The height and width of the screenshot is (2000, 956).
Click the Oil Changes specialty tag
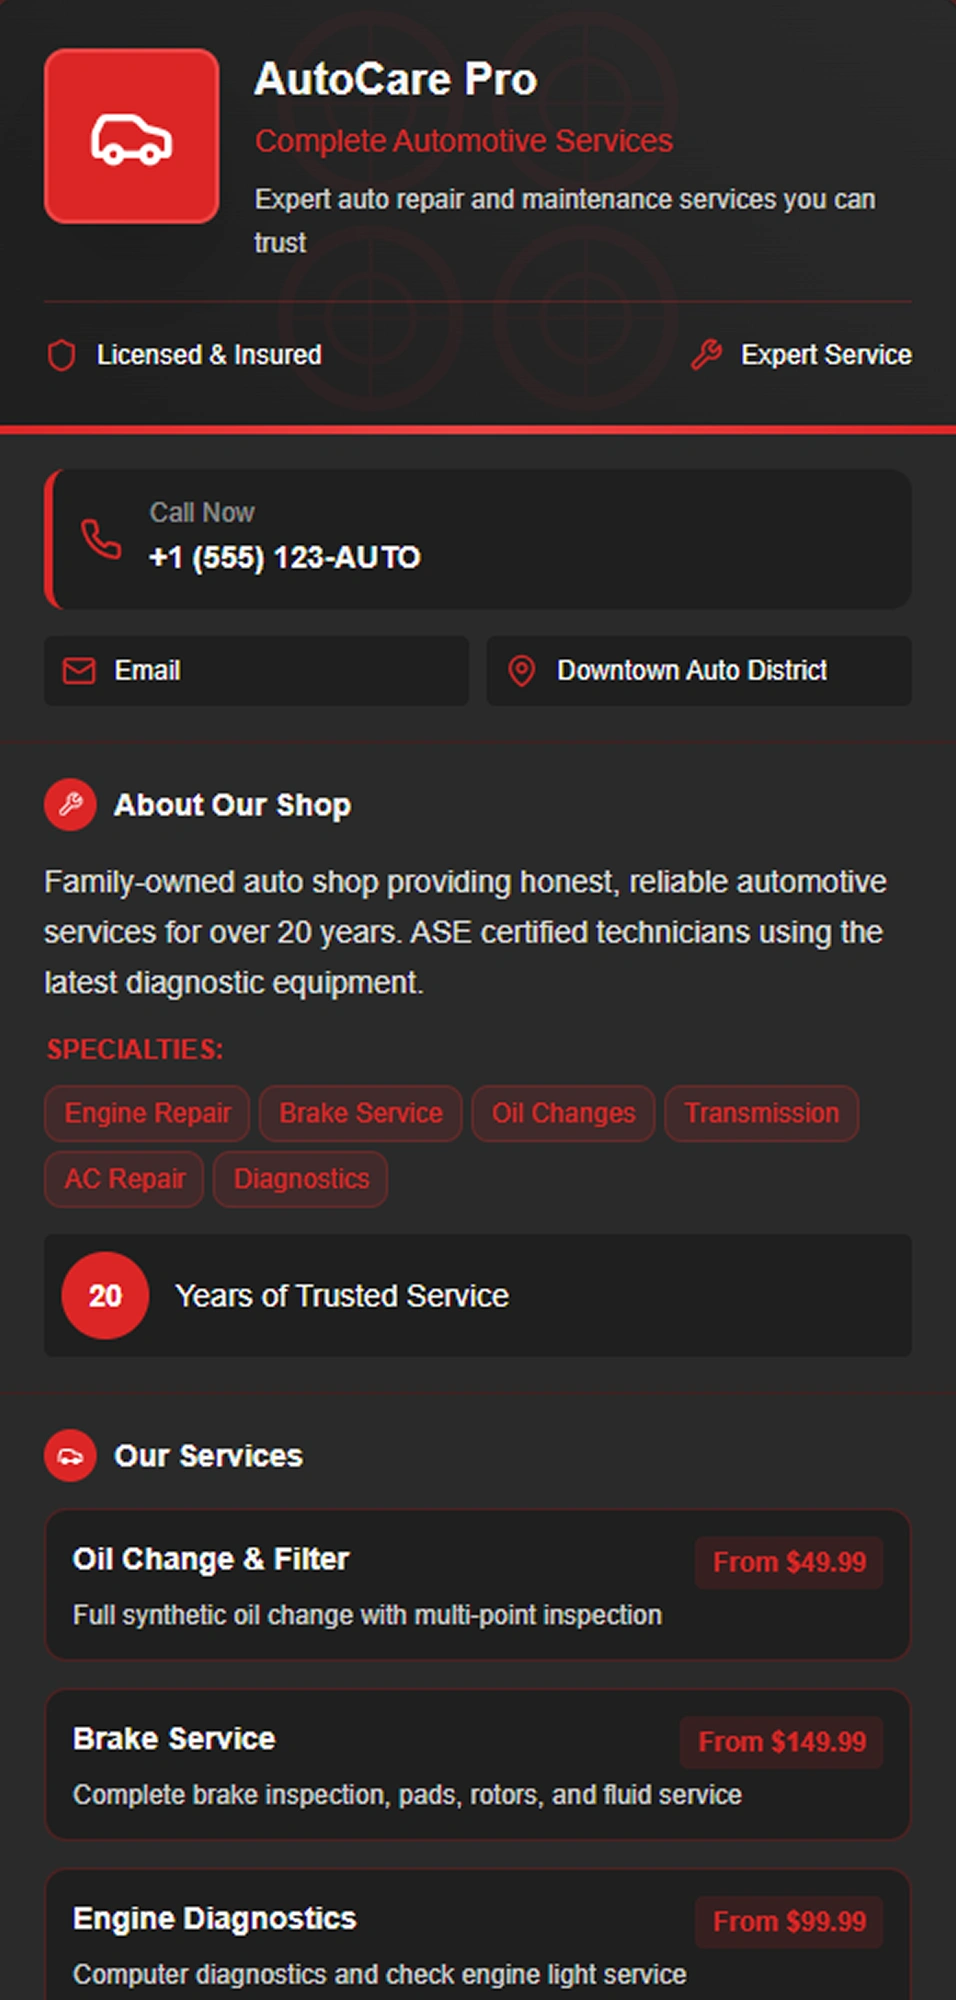click(x=563, y=1114)
